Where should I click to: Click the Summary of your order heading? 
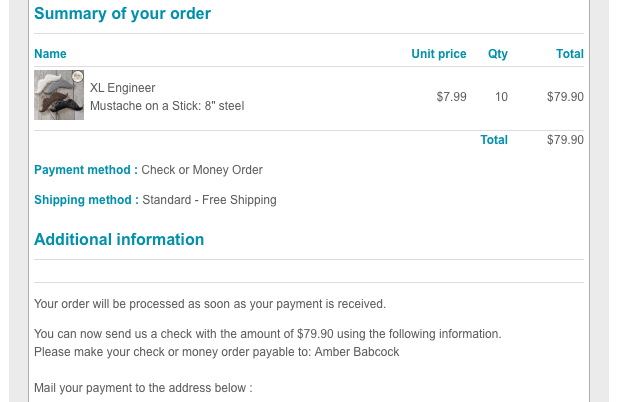(122, 14)
